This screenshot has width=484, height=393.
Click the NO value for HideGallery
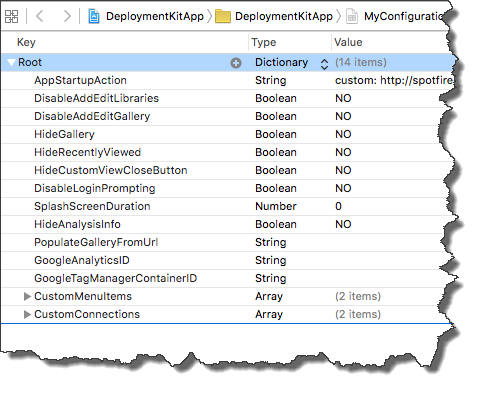[343, 134]
